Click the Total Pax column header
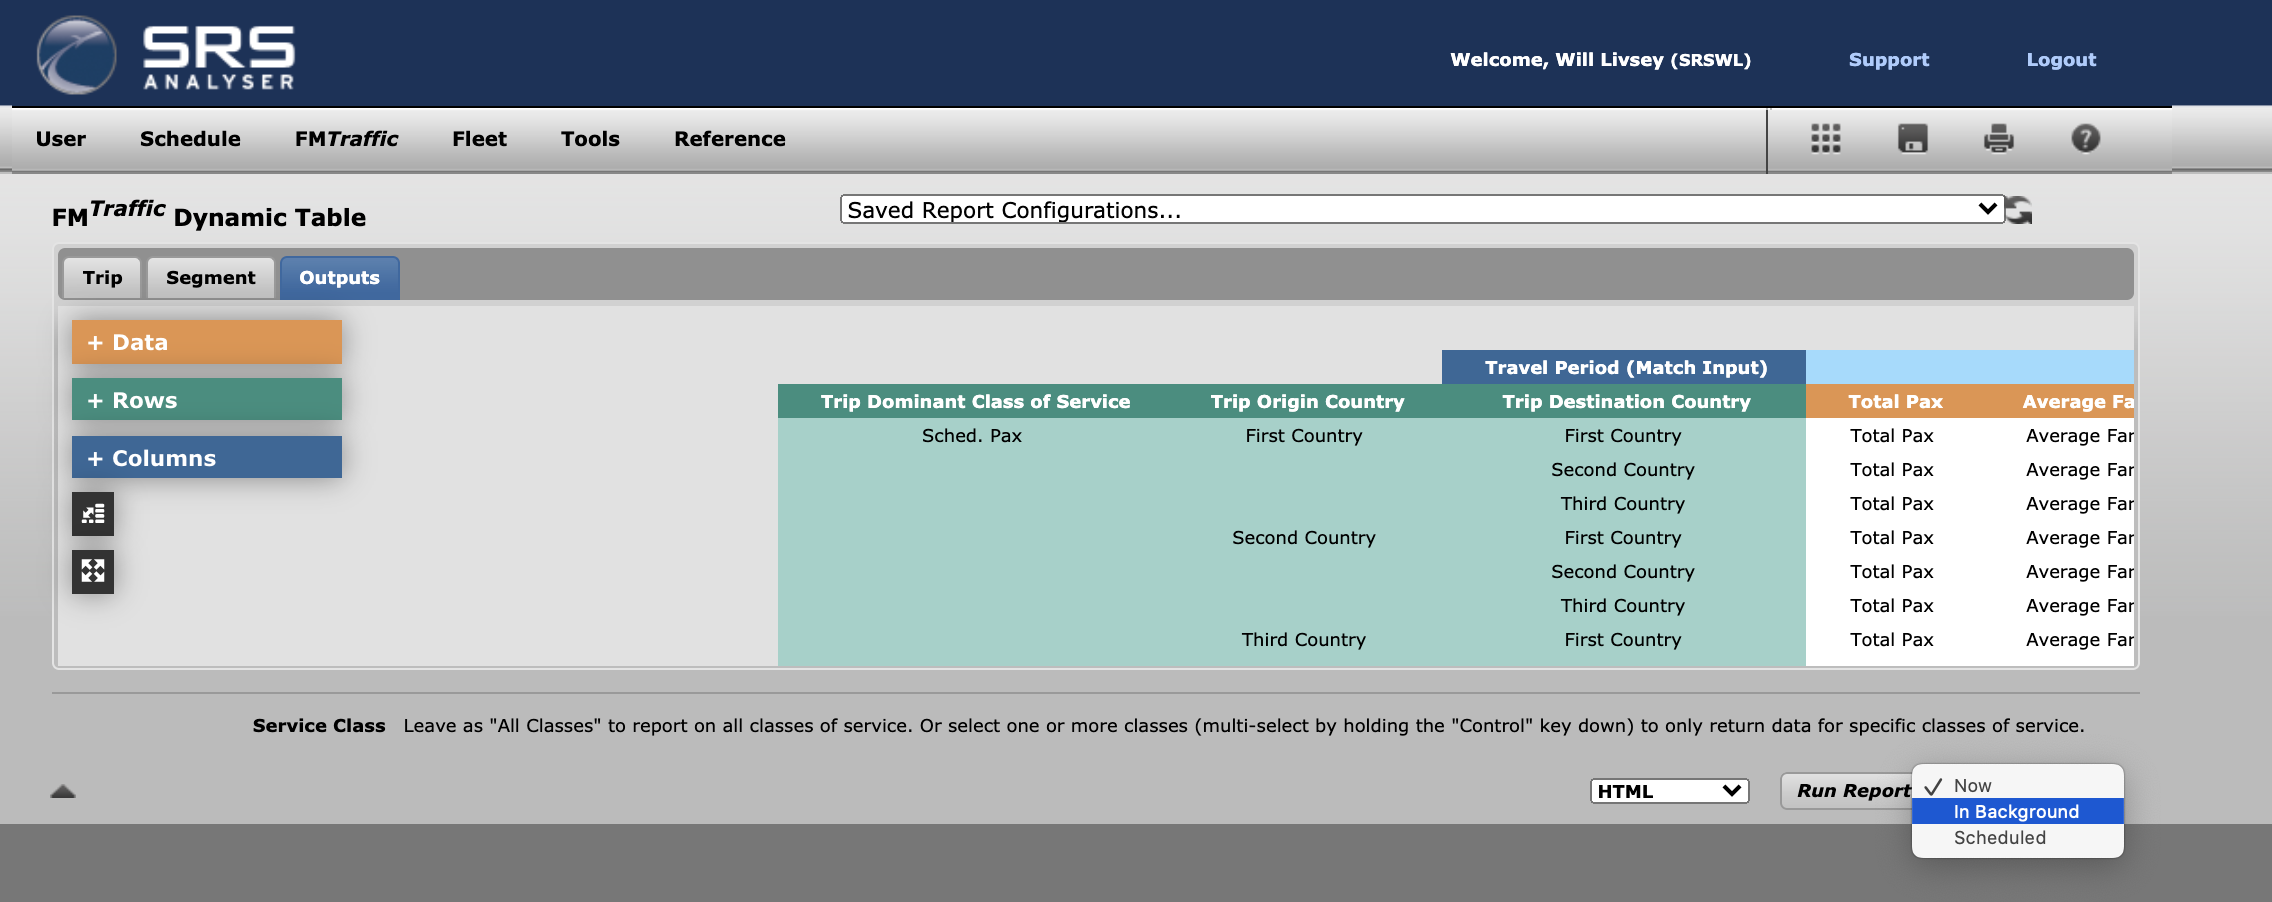The height and width of the screenshot is (902, 2272). tap(1895, 401)
